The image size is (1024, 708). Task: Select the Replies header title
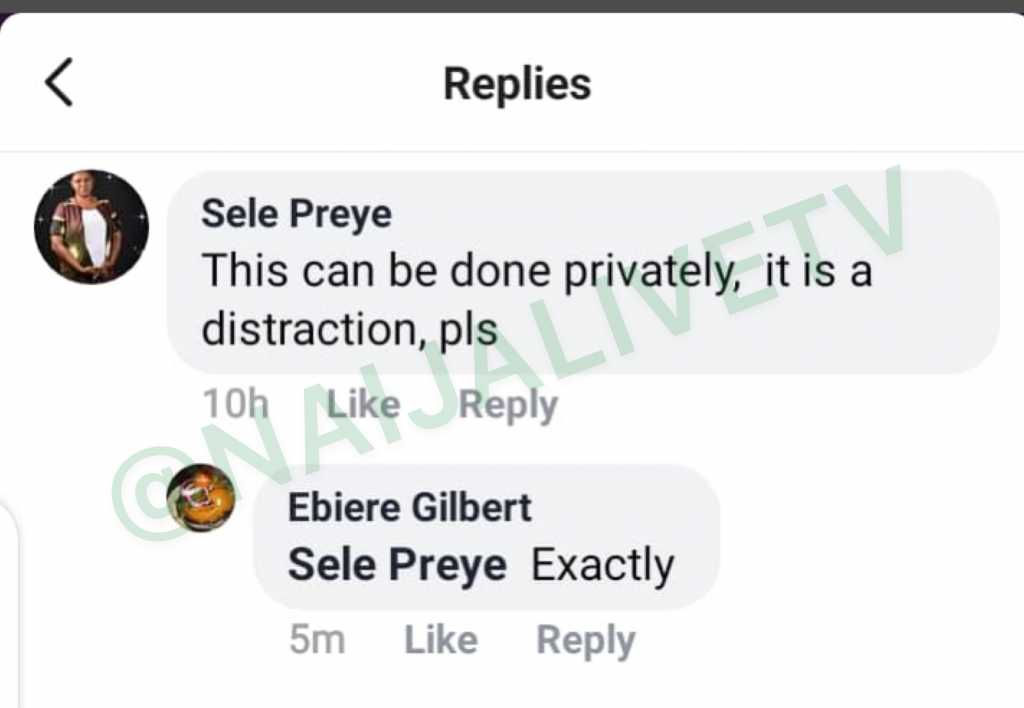tap(517, 85)
